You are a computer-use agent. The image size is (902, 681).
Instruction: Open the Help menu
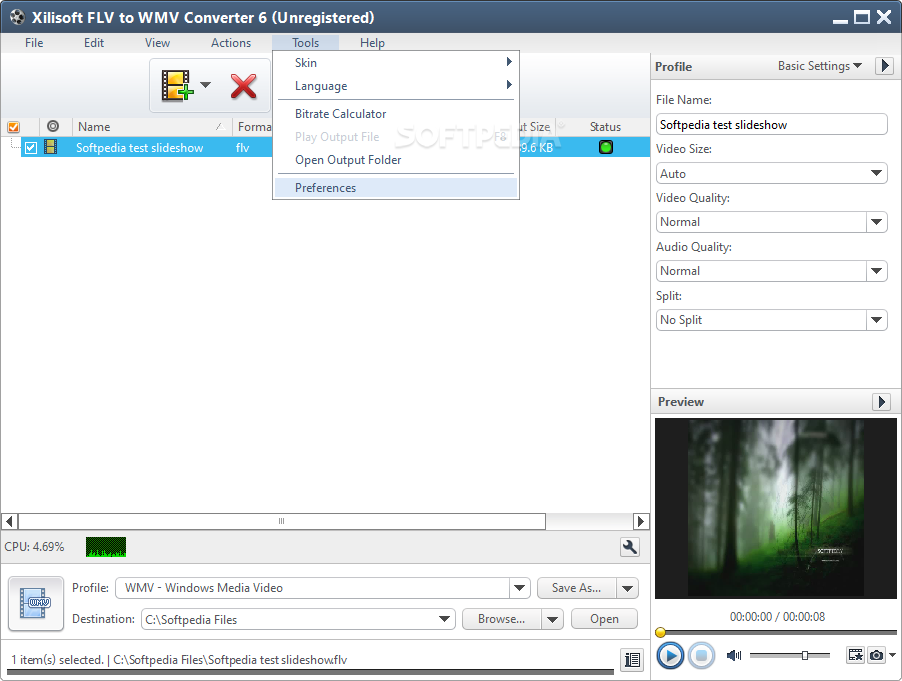372,43
